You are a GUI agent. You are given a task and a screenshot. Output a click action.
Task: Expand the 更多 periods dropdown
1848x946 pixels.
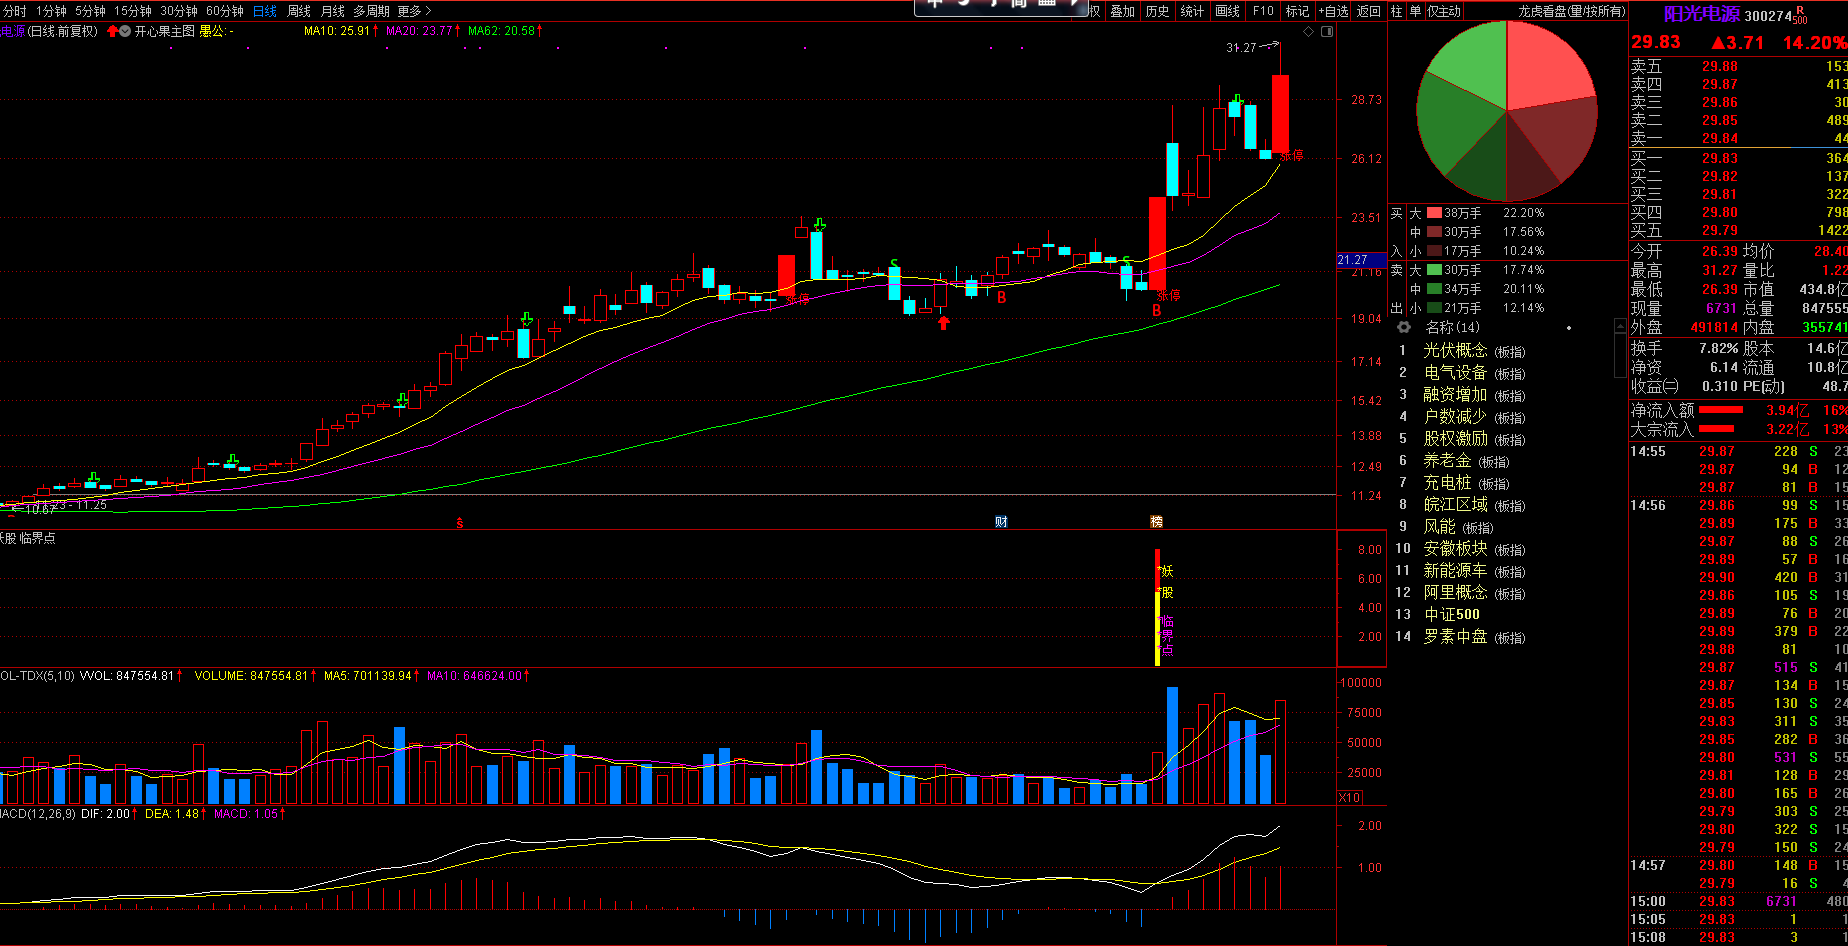pos(414,11)
